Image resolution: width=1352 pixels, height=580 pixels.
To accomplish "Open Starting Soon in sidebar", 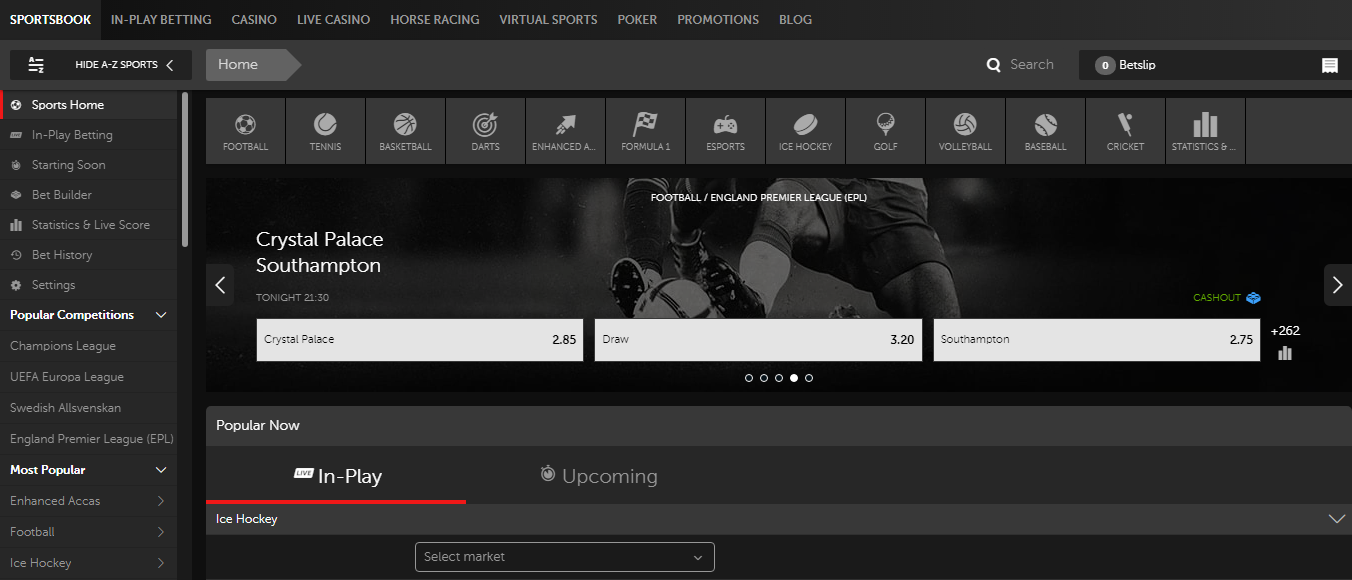I will click(90, 165).
